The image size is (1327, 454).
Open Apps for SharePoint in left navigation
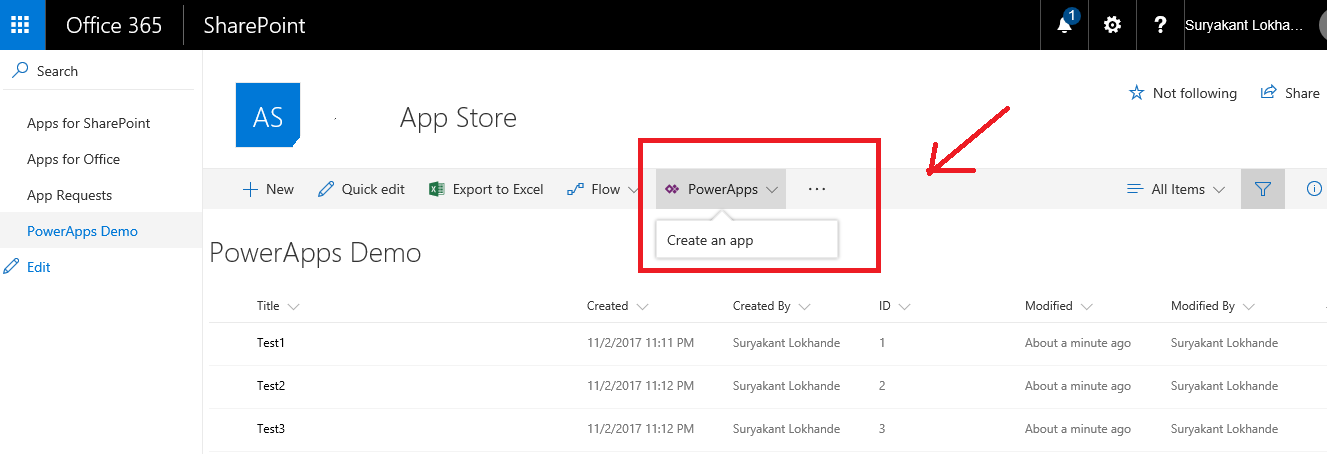click(x=88, y=123)
